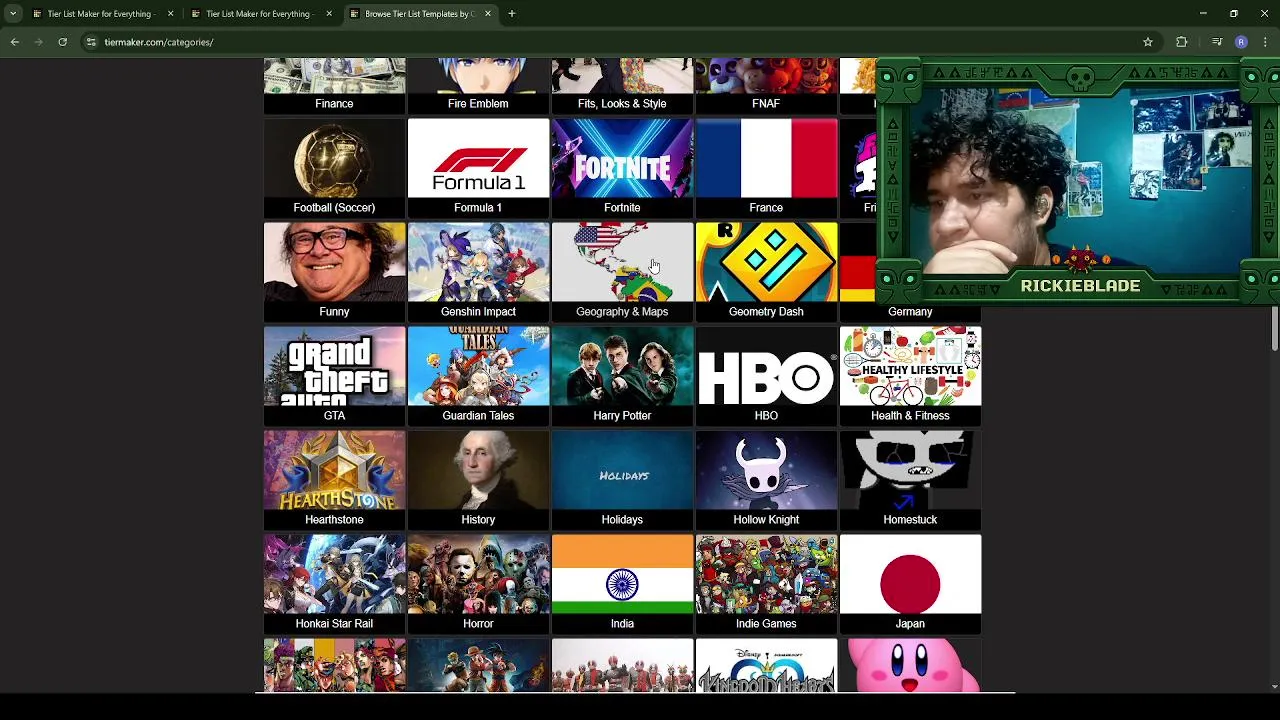Screen dimensions: 1280x720
Task: Open the Finance category
Action: point(334,86)
